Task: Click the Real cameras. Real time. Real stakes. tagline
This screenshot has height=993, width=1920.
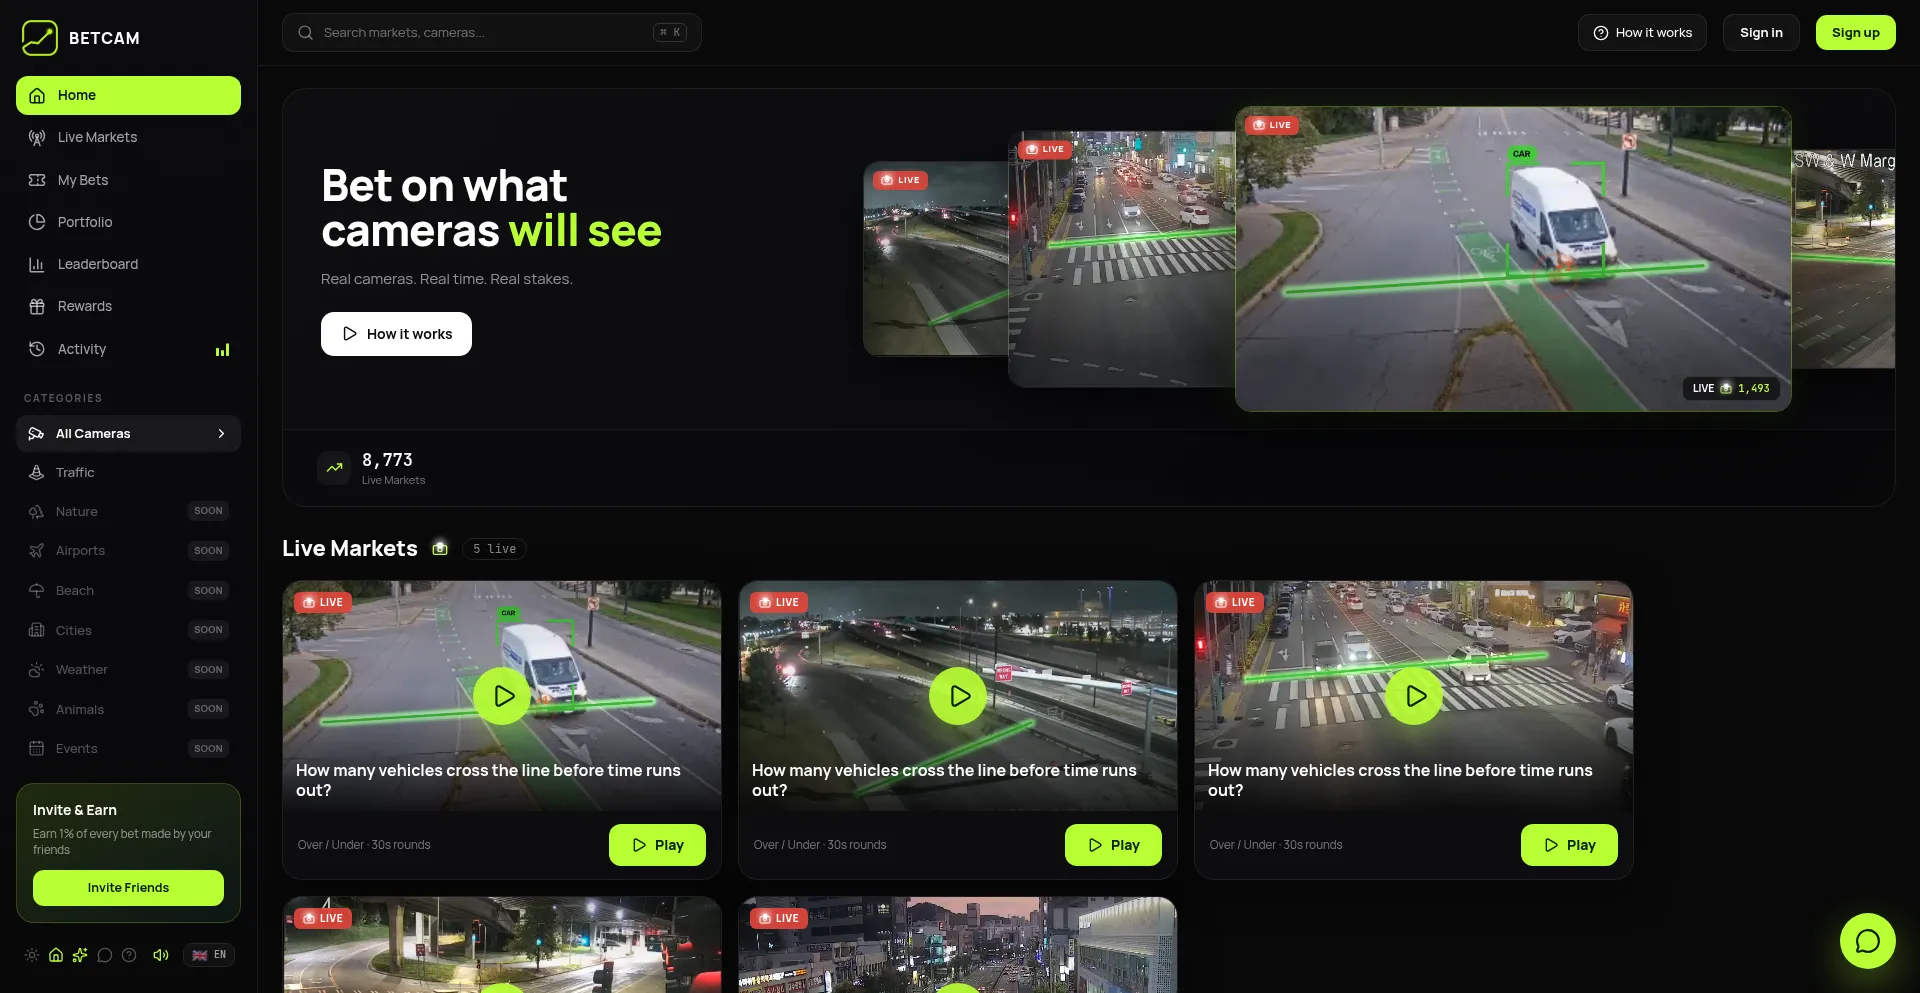Action: [447, 279]
